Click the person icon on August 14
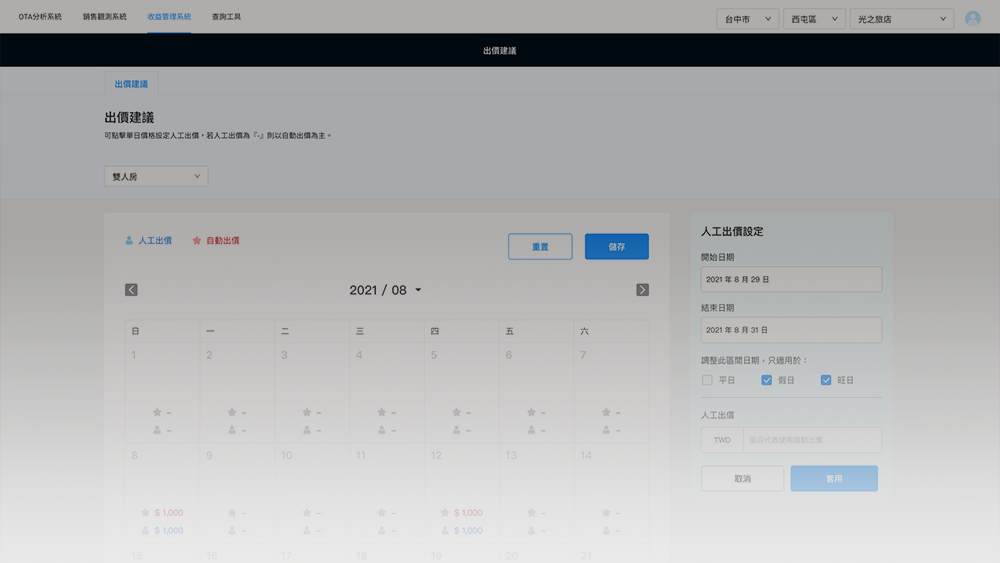Image resolution: width=1000 pixels, height=563 pixels. [x=607, y=530]
